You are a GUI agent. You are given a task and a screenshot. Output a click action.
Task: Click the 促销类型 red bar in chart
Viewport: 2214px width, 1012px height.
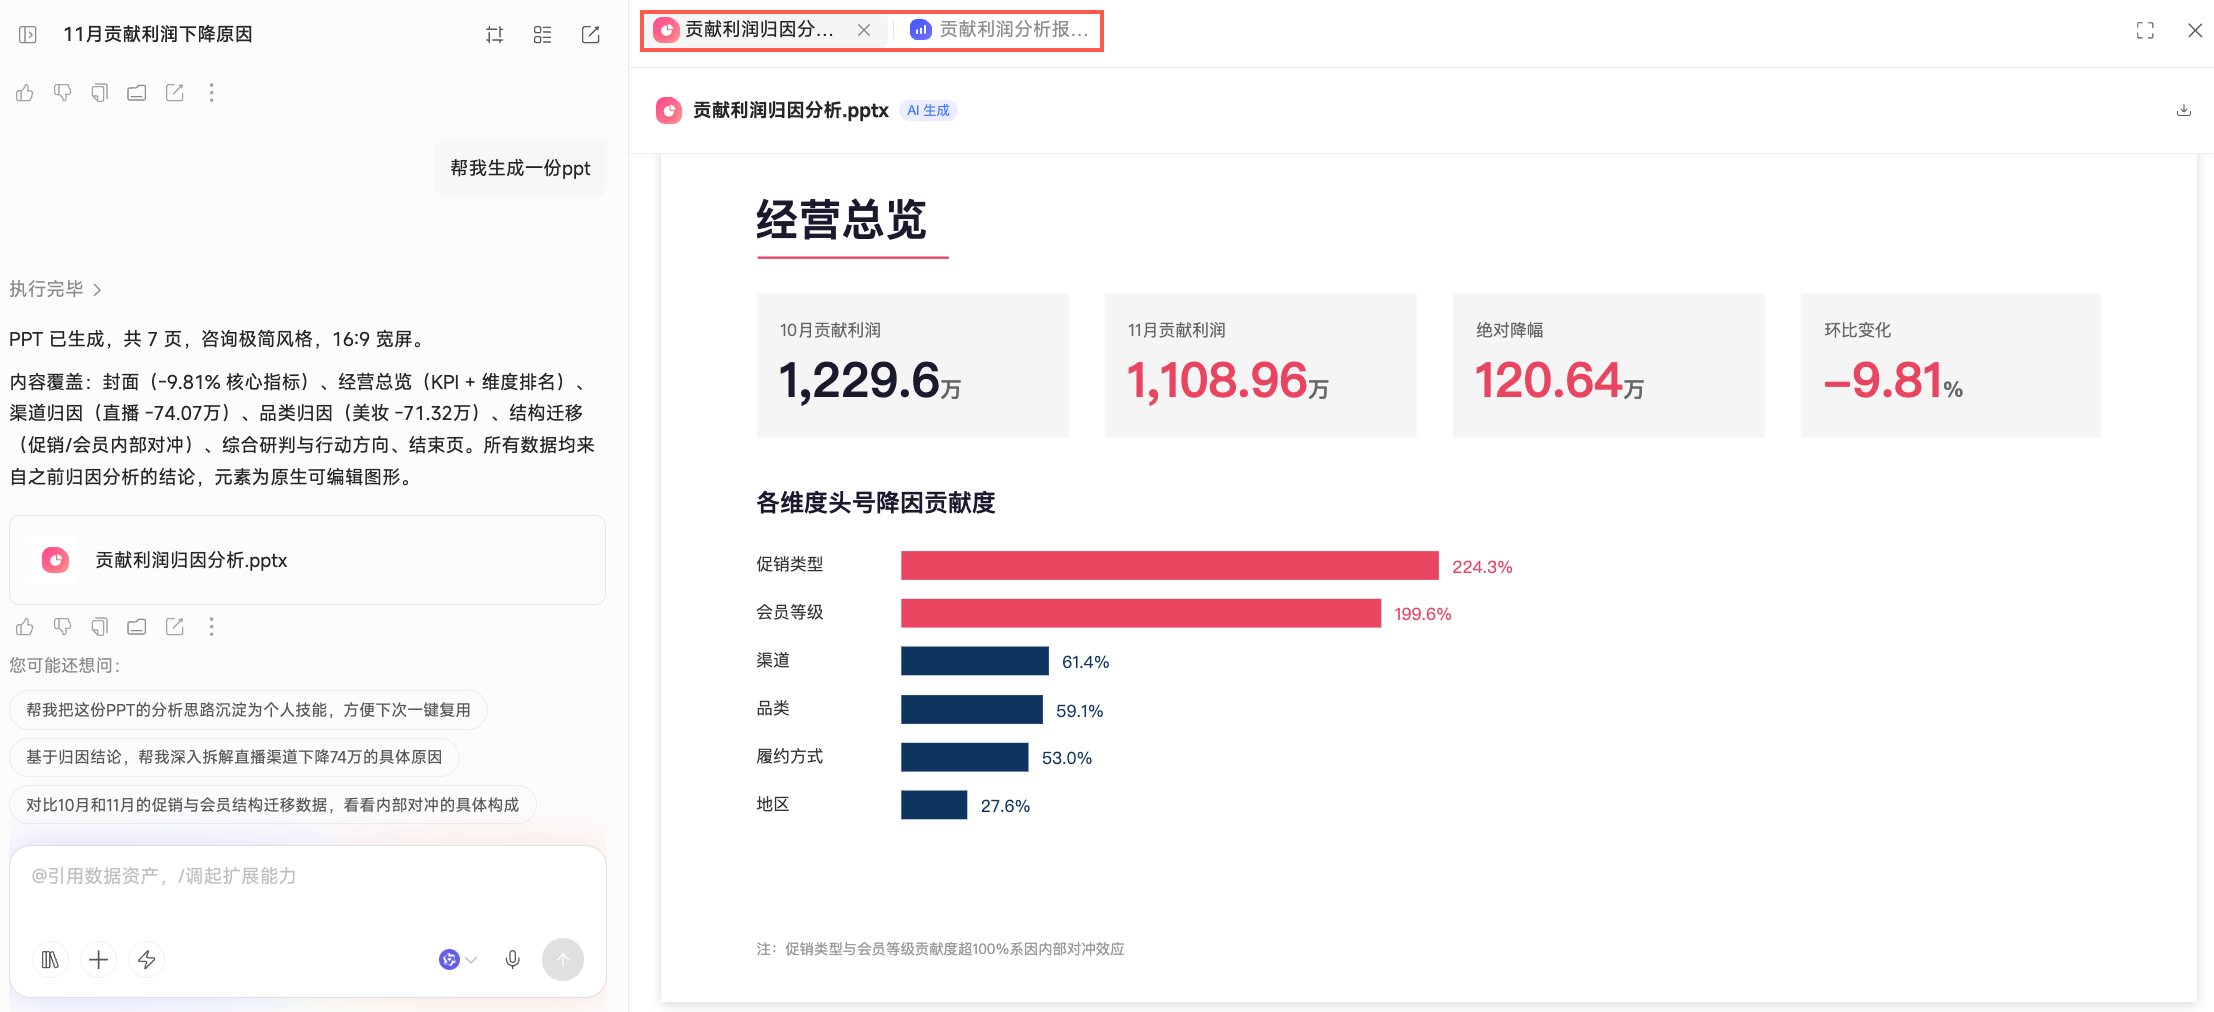click(1169, 565)
